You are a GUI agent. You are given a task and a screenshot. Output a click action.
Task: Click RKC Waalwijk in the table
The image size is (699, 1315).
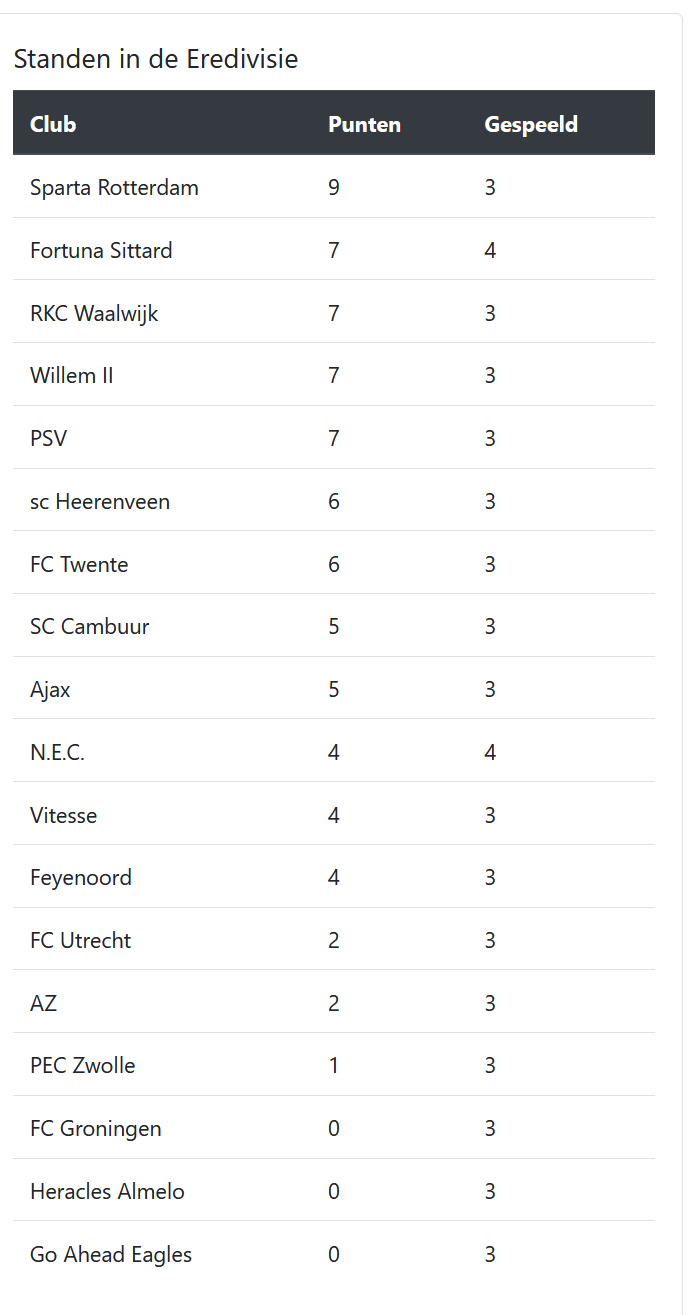pyautogui.click(x=94, y=313)
